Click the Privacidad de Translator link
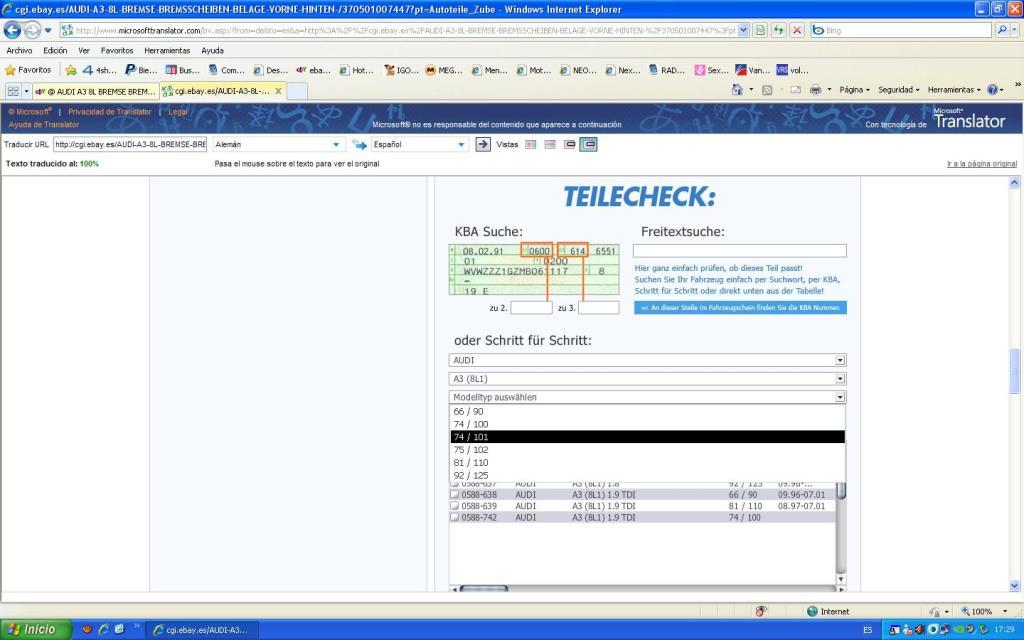This screenshot has width=1024, height=640. point(110,112)
